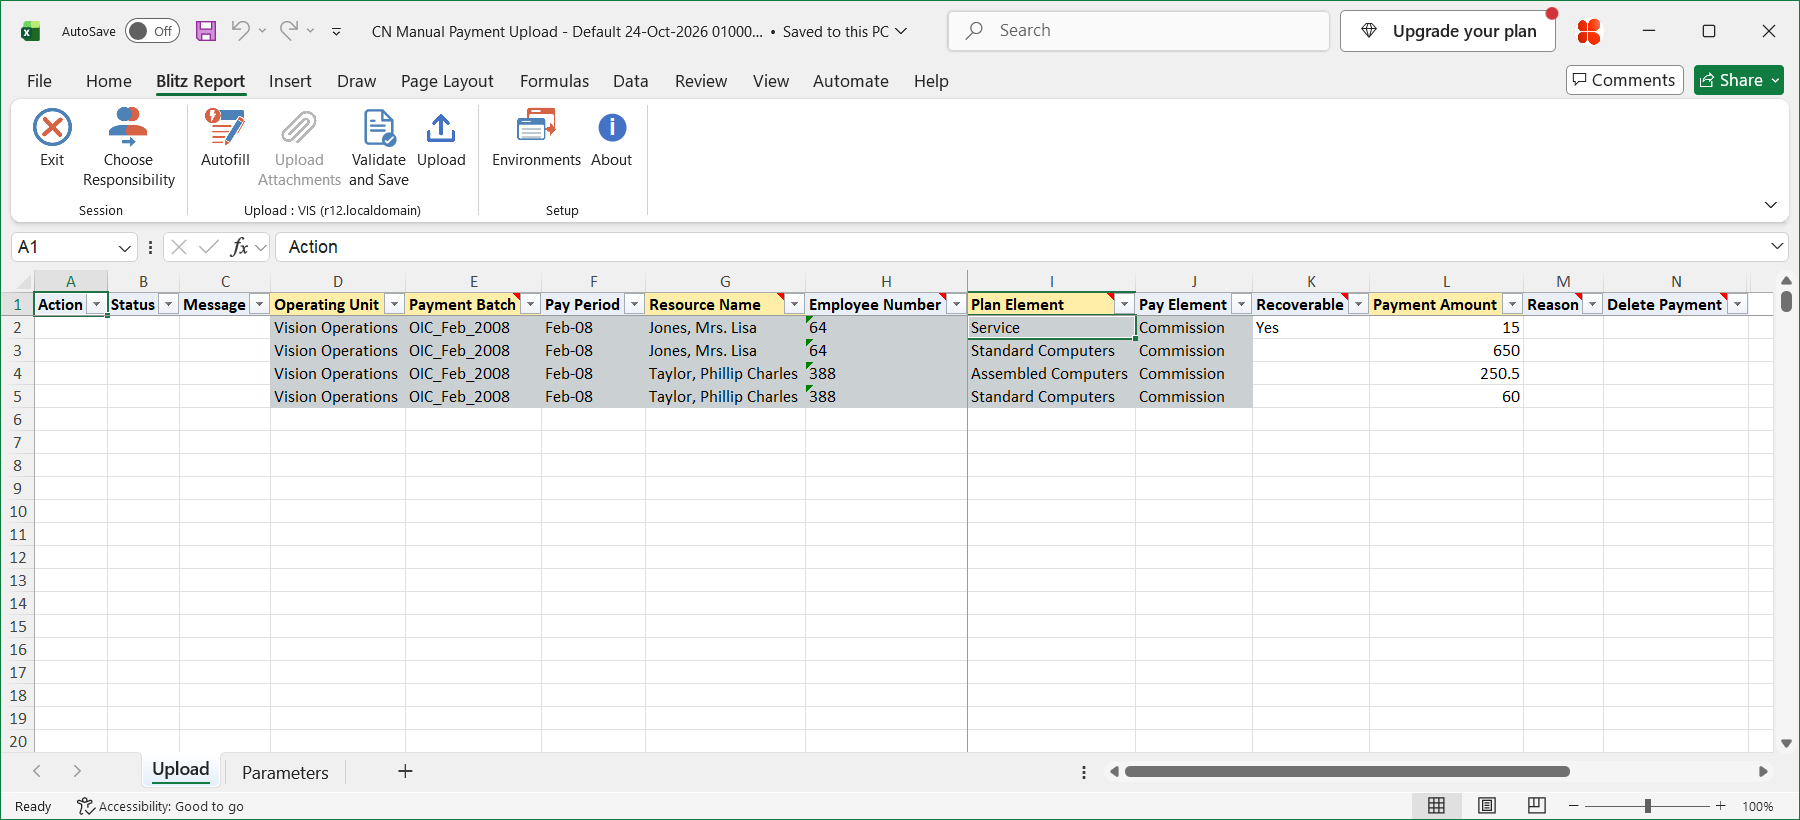Switch to the Parameters sheet
The height and width of the screenshot is (820, 1800).
(x=285, y=772)
